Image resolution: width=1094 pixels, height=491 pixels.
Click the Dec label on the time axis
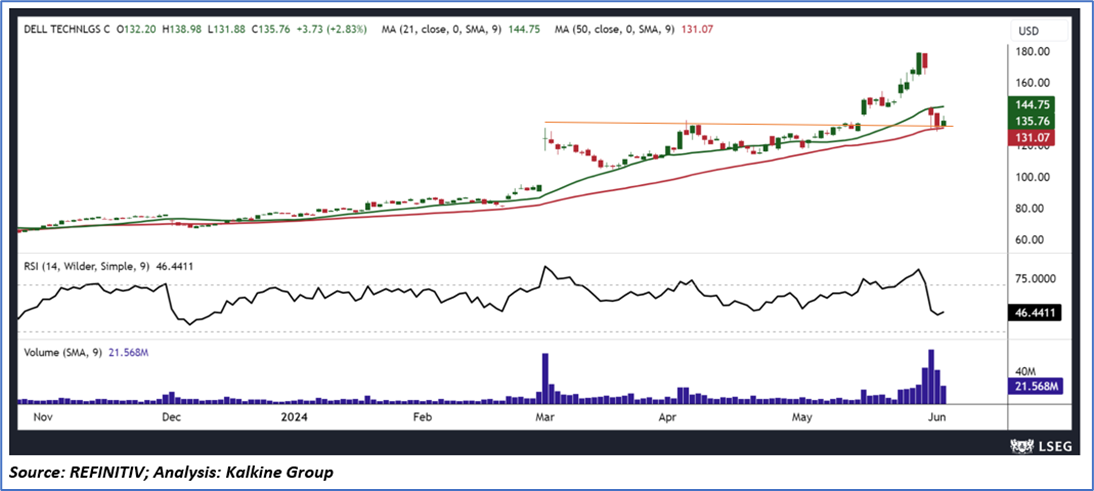tap(171, 418)
